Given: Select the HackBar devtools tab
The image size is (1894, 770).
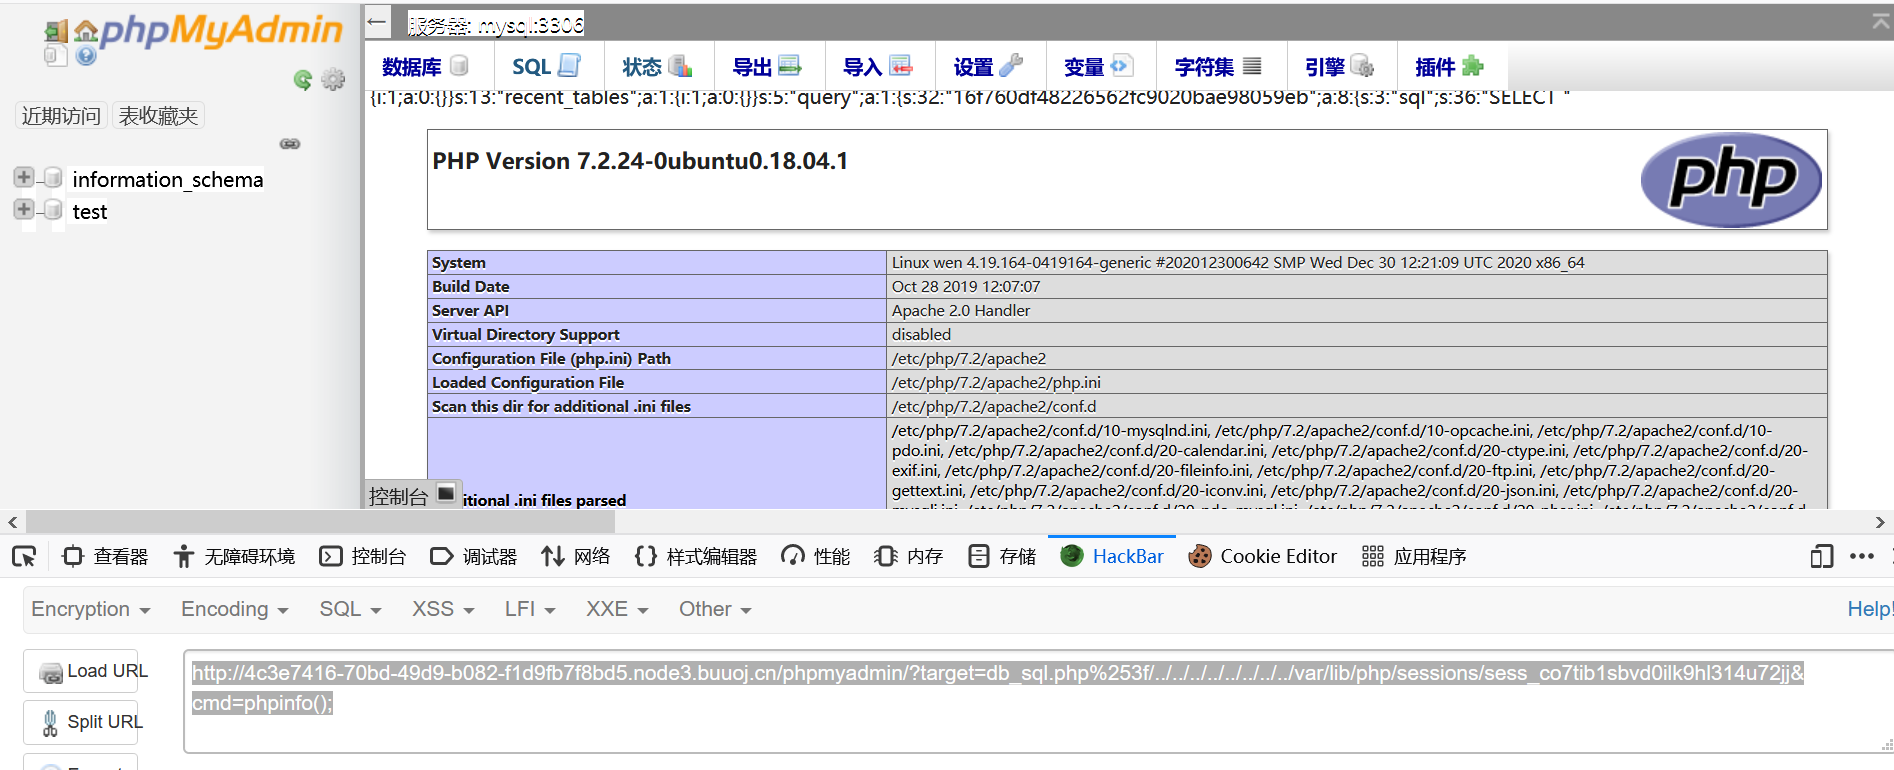Looking at the screenshot, I should point(1112,556).
